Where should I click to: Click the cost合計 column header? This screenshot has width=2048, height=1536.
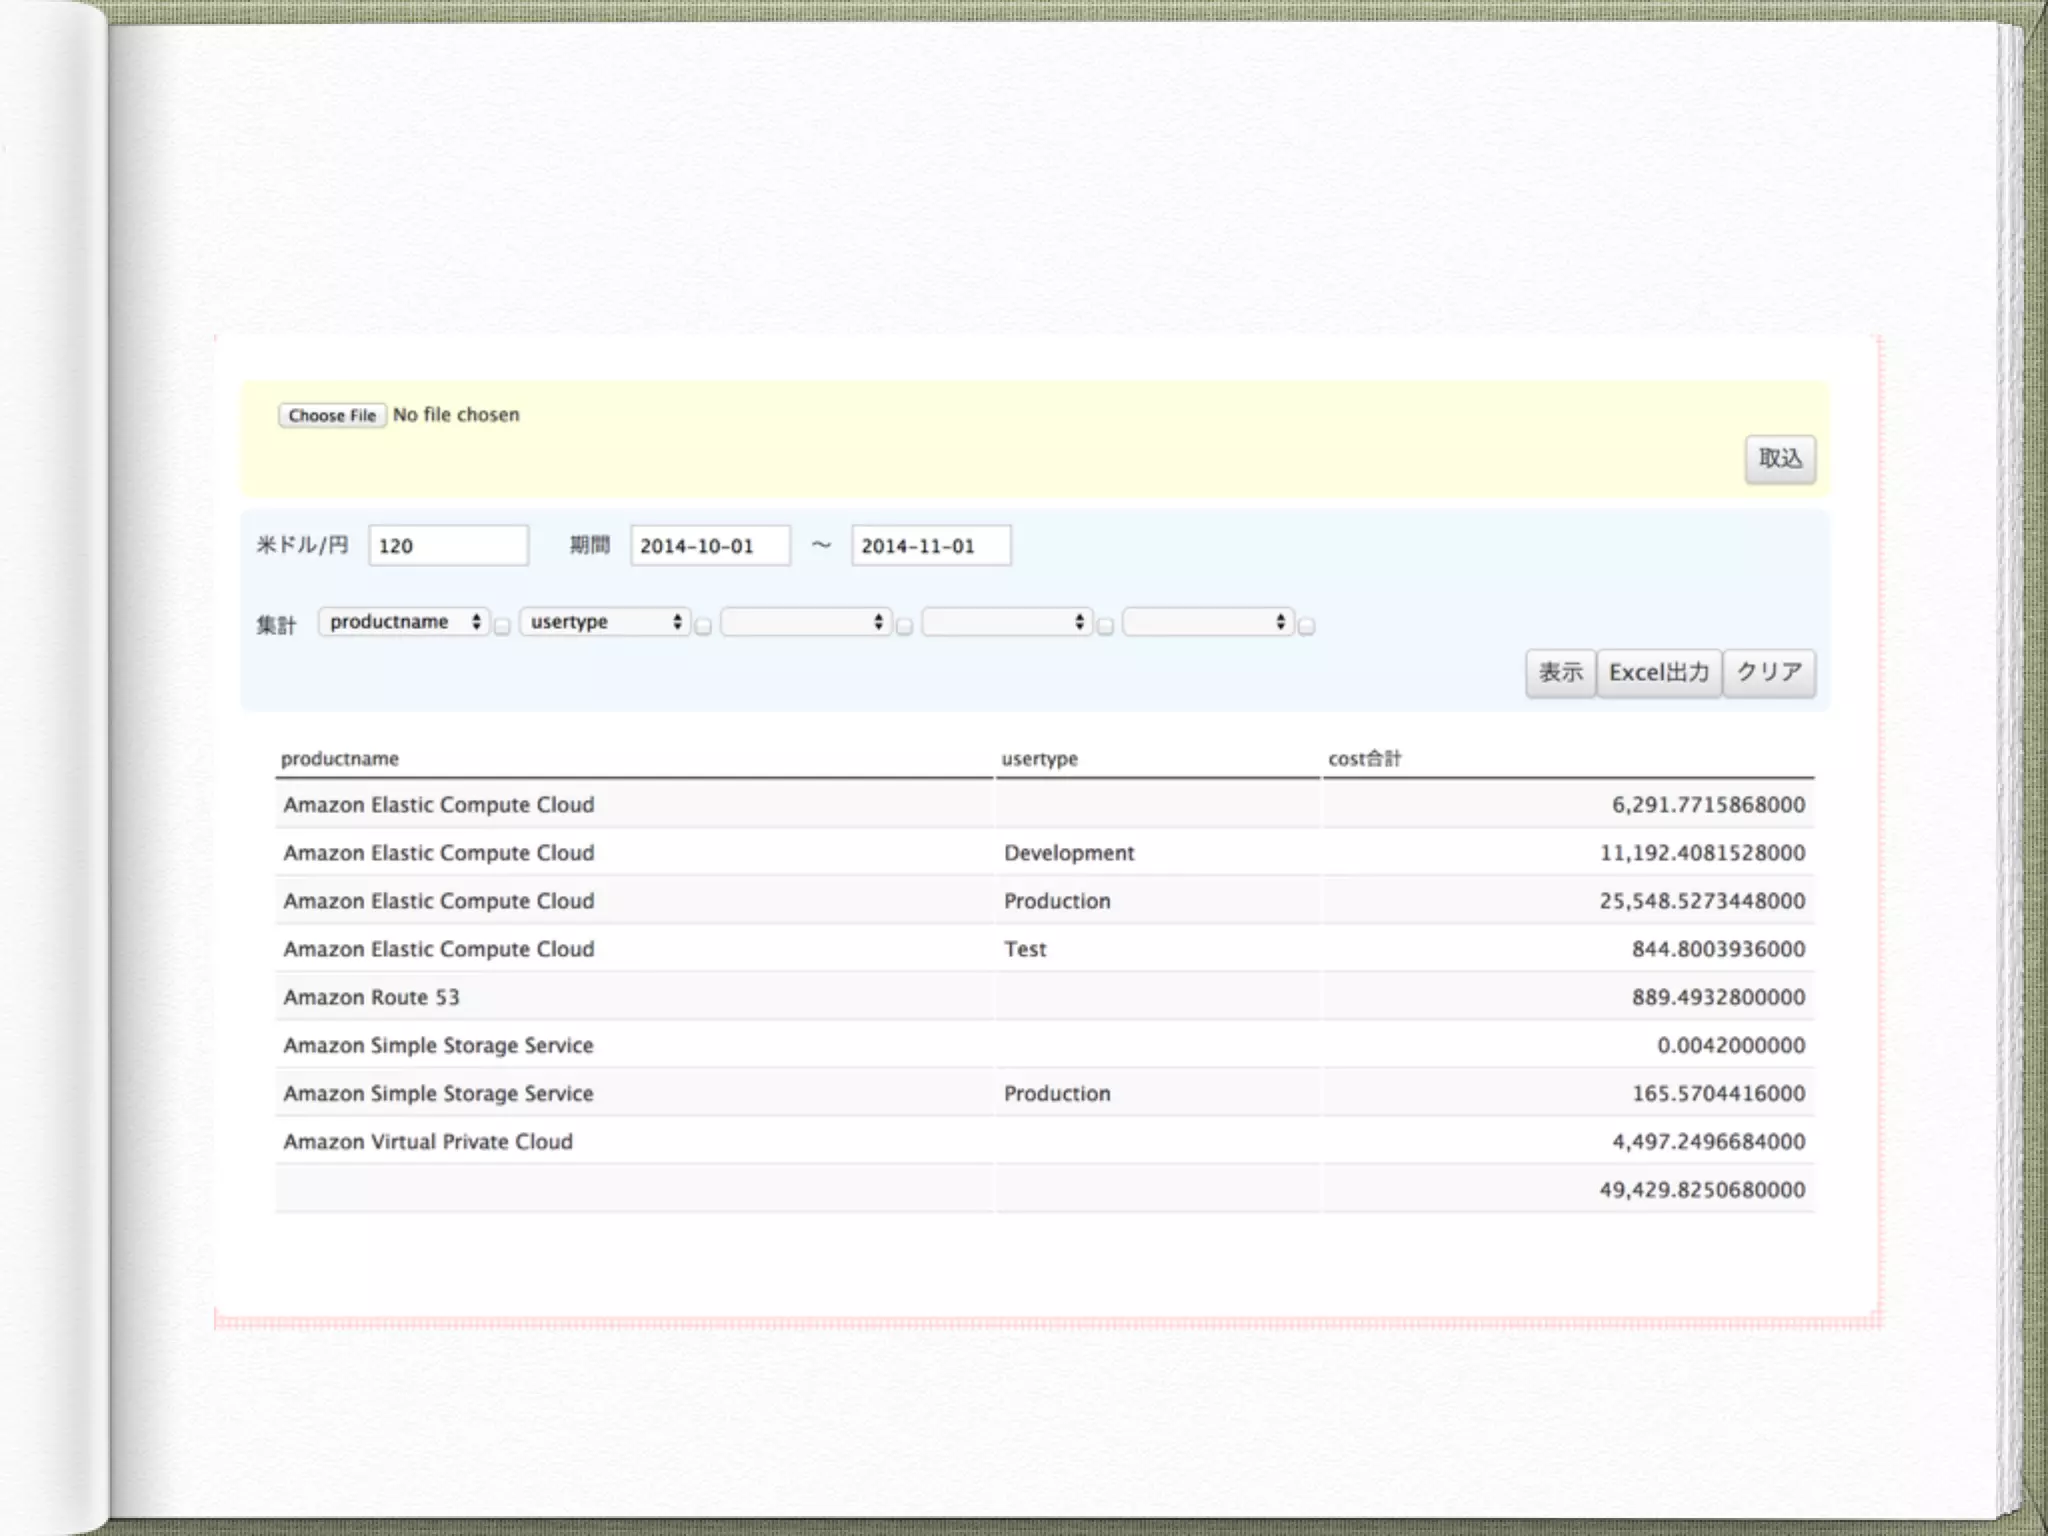[1364, 759]
